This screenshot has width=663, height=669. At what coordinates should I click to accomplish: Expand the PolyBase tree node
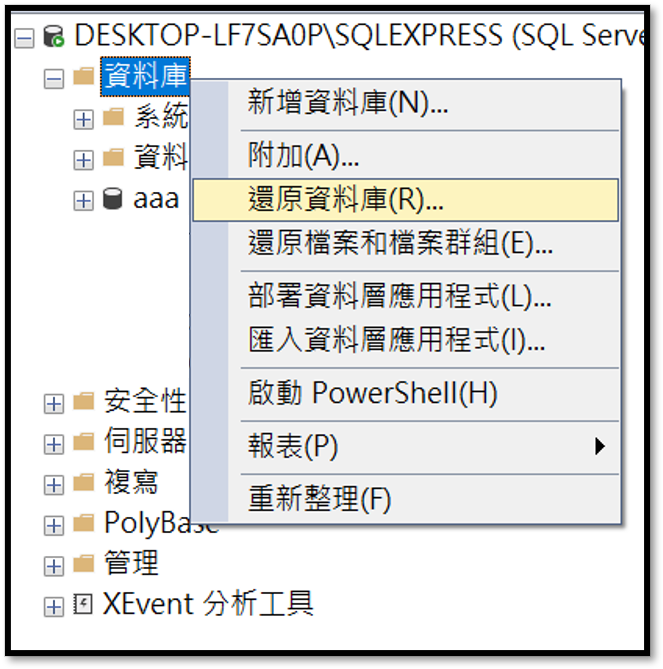pyautogui.click(x=54, y=524)
